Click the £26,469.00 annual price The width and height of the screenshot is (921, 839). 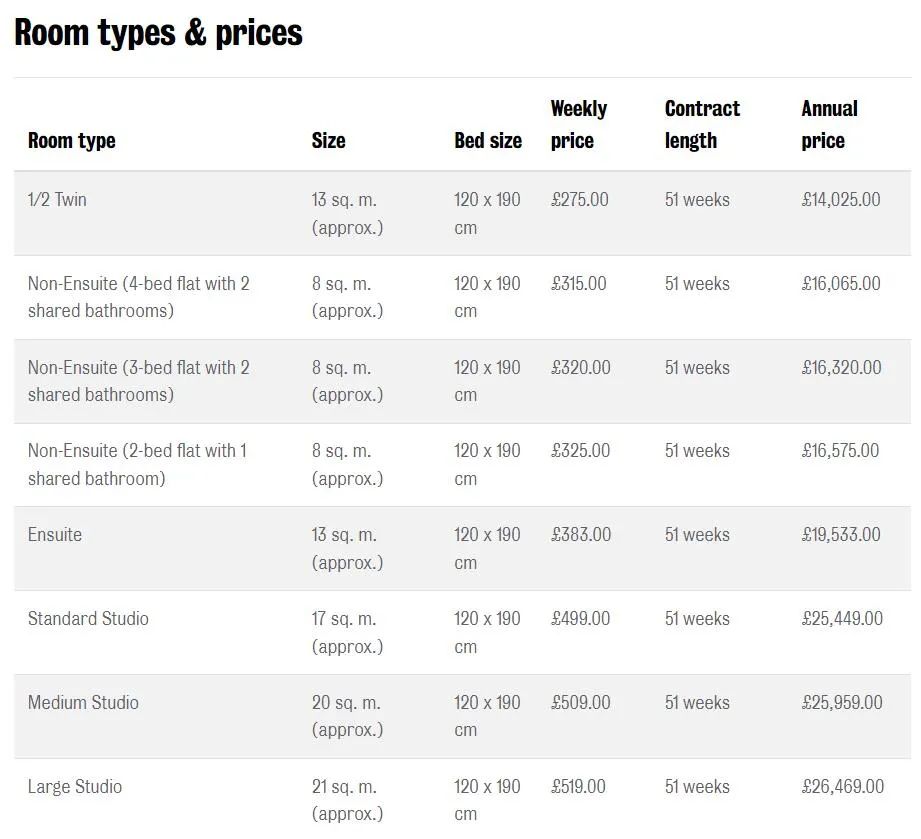click(x=843, y=787)
